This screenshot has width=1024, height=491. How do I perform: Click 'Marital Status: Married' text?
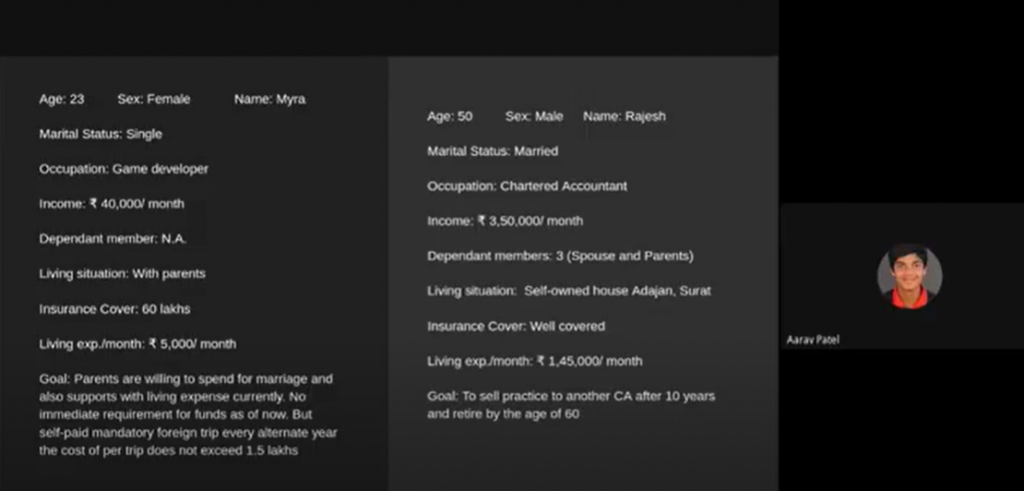(492, 151)
